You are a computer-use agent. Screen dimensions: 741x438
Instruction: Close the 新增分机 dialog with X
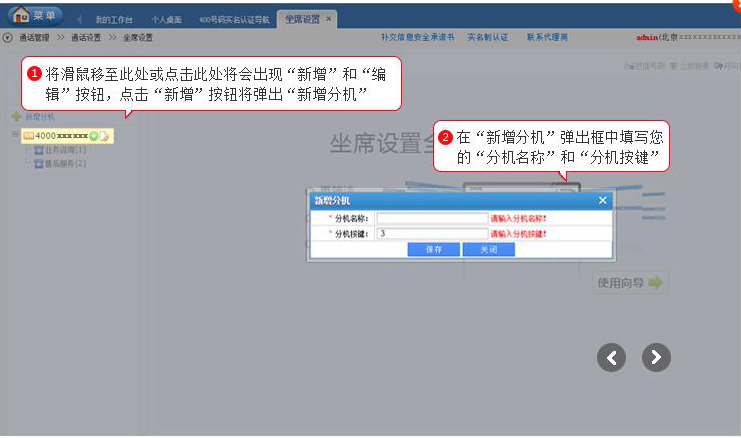pos(602,201)
